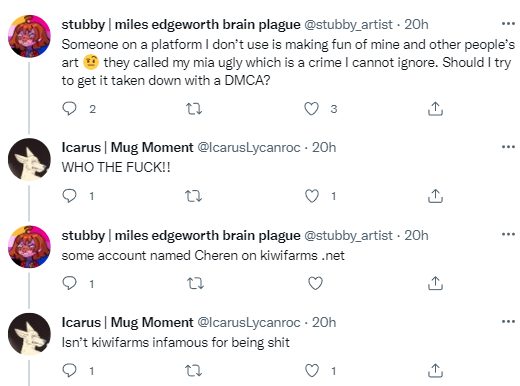Viewport: 520px width, 386px height.
Task: Reply to the 'WHO THE FUCK!!' tweet
Action: (69, 196)
